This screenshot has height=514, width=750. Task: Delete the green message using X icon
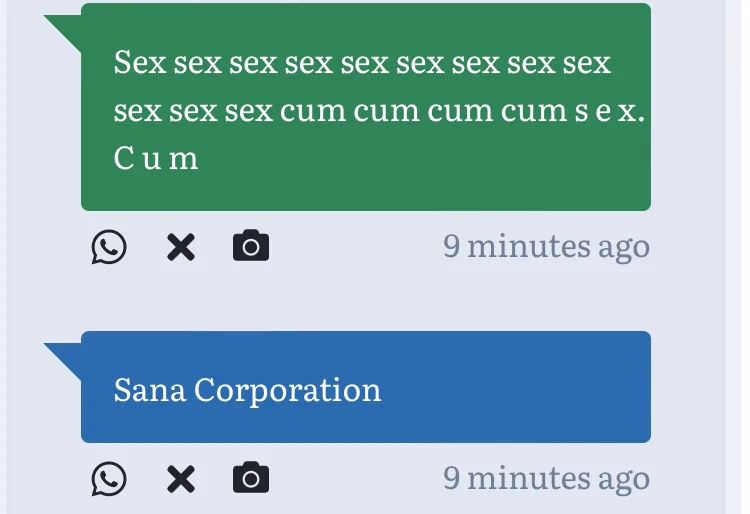click(x=180, y=246)
